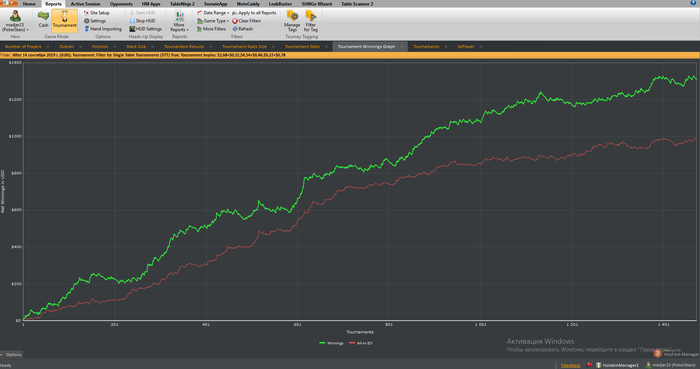Screen dimensions: 700x369
Task: Open the SitNGo Wizard tab
Action: coord(317,4)
